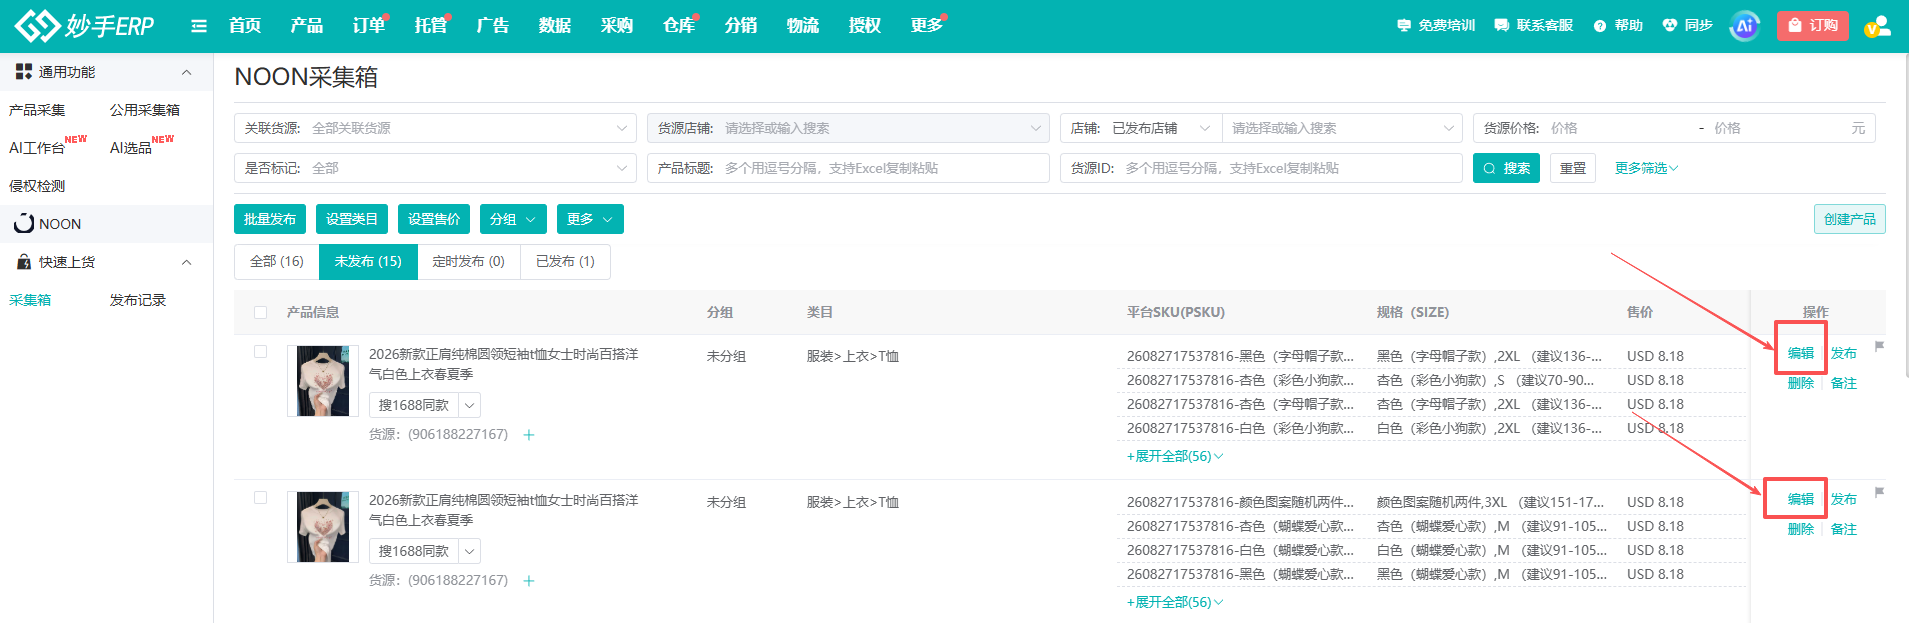The image size is (1909, 623).
Task: Open the 仓库 menu
Action: (679, 26)
